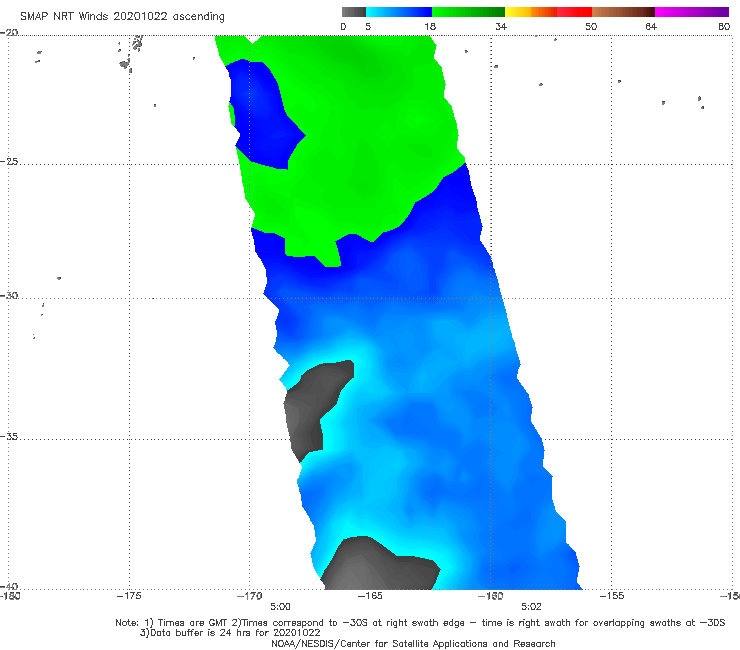The image size is (740, 650).
Task: Click the longitude label '-165'
Action: 370,596
